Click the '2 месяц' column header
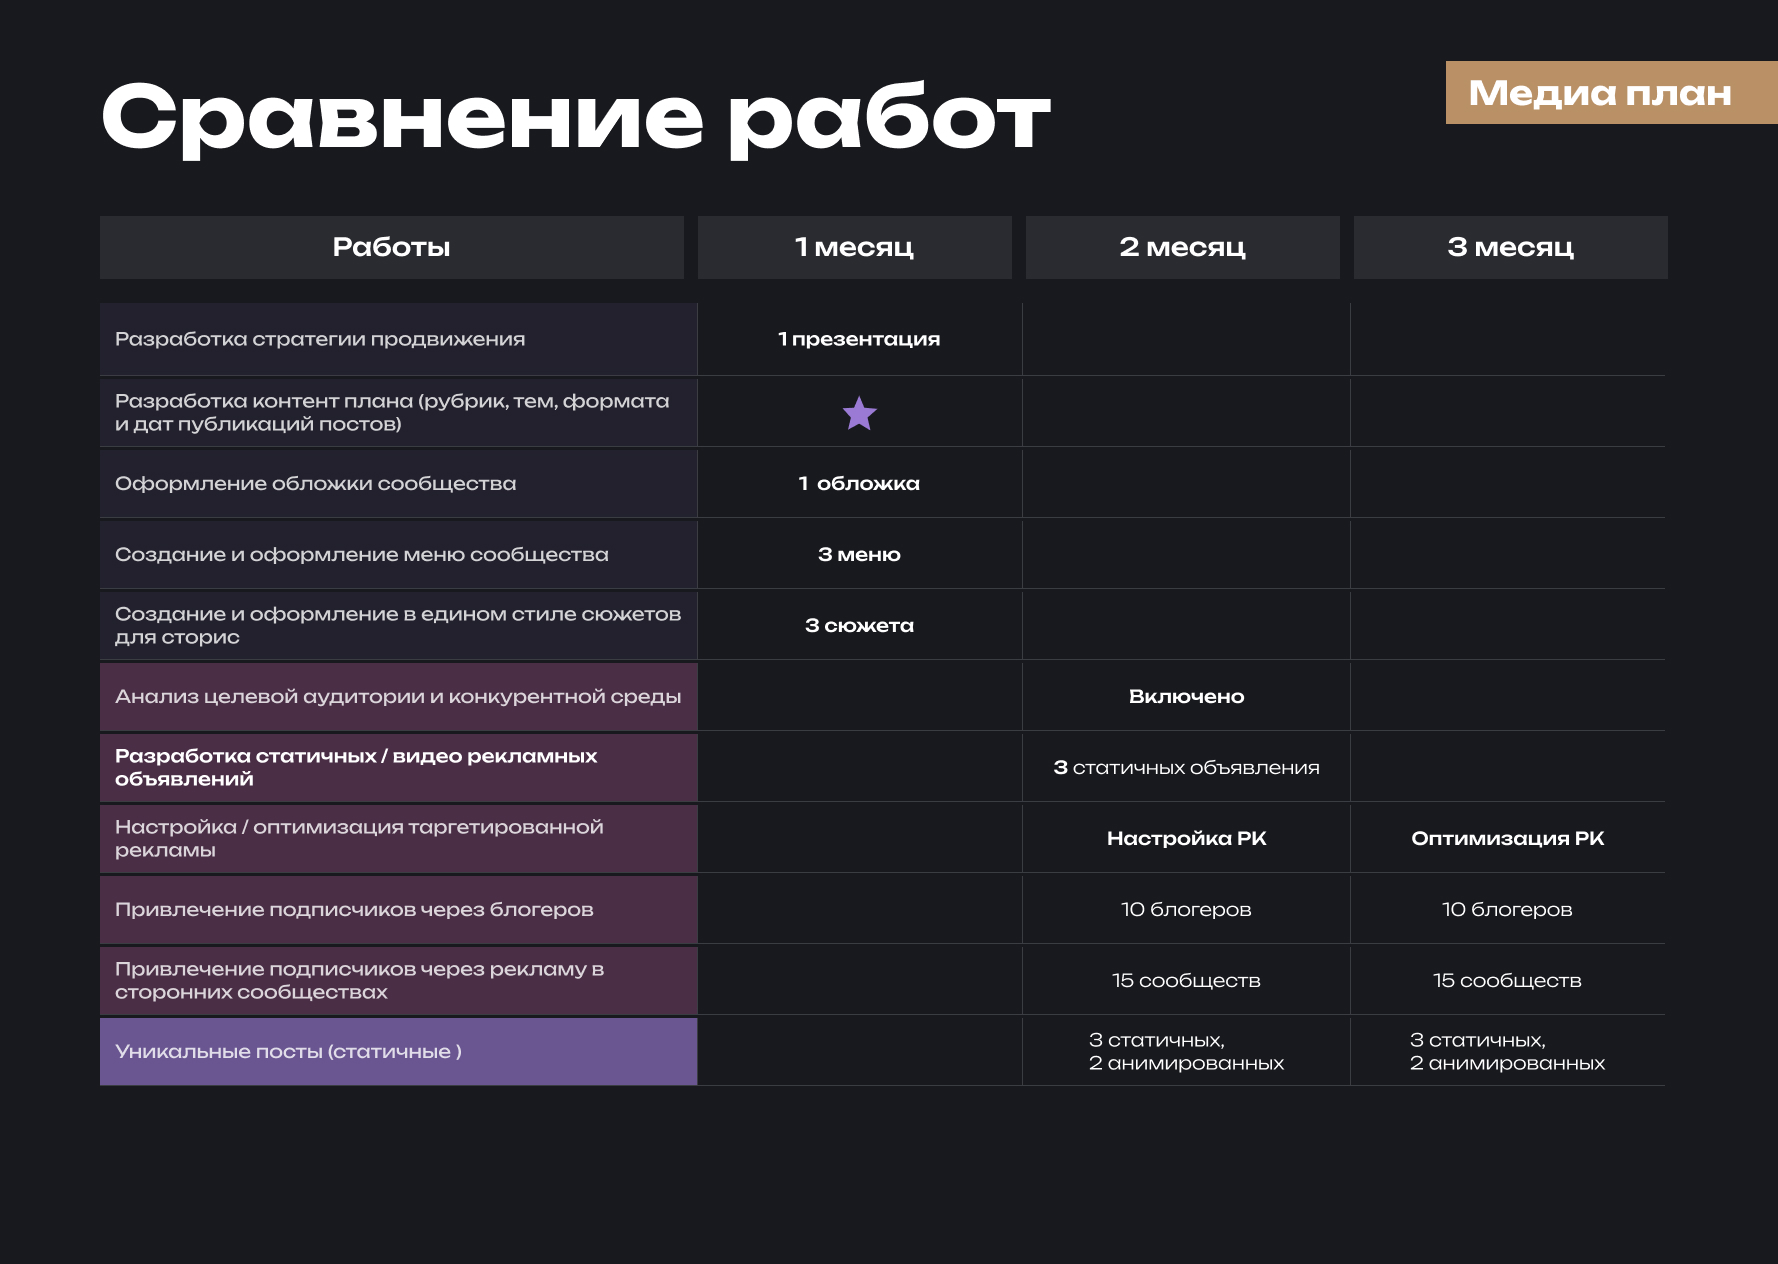This screenshot has height=1264, width=1778. pyautogui.click(x=1183, y=247)
